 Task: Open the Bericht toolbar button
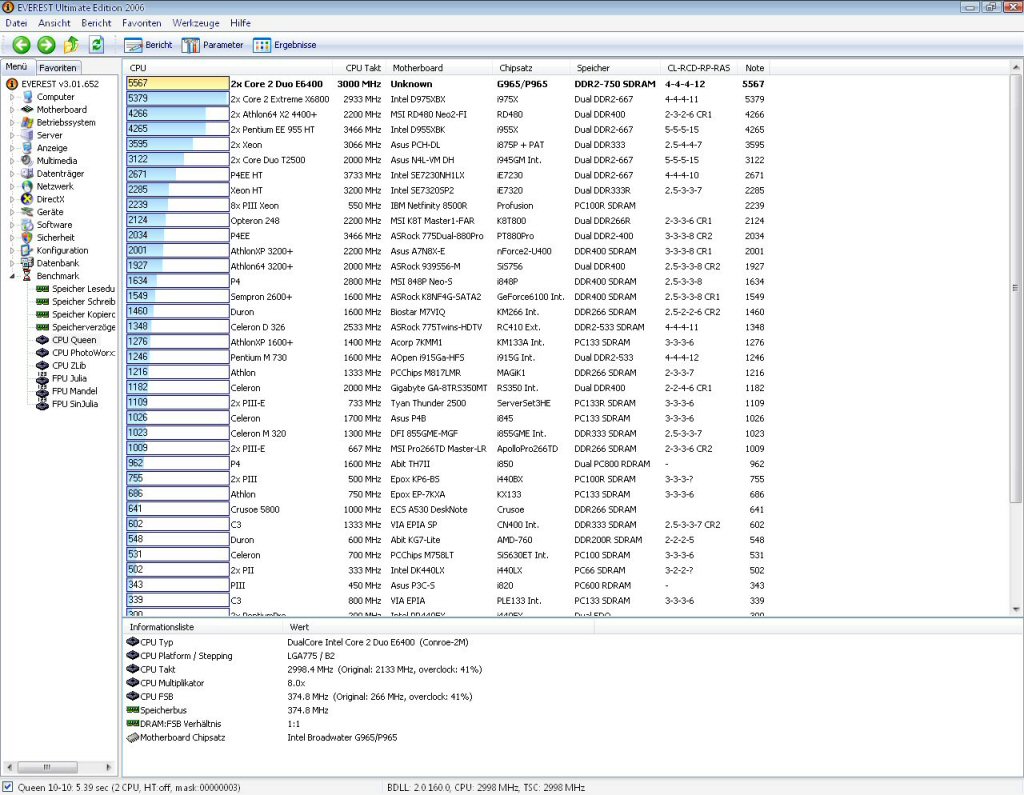[x=148, y=45]
